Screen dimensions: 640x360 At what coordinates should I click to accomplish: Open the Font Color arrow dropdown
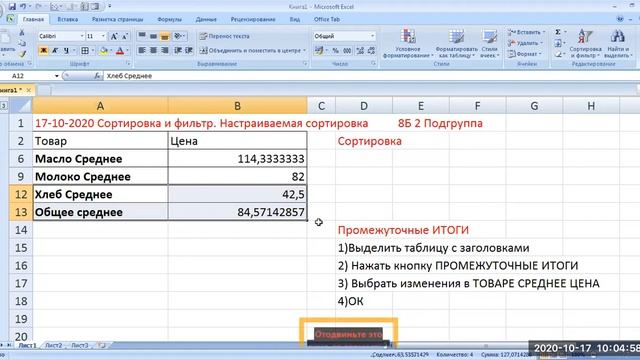pos(127,51)
